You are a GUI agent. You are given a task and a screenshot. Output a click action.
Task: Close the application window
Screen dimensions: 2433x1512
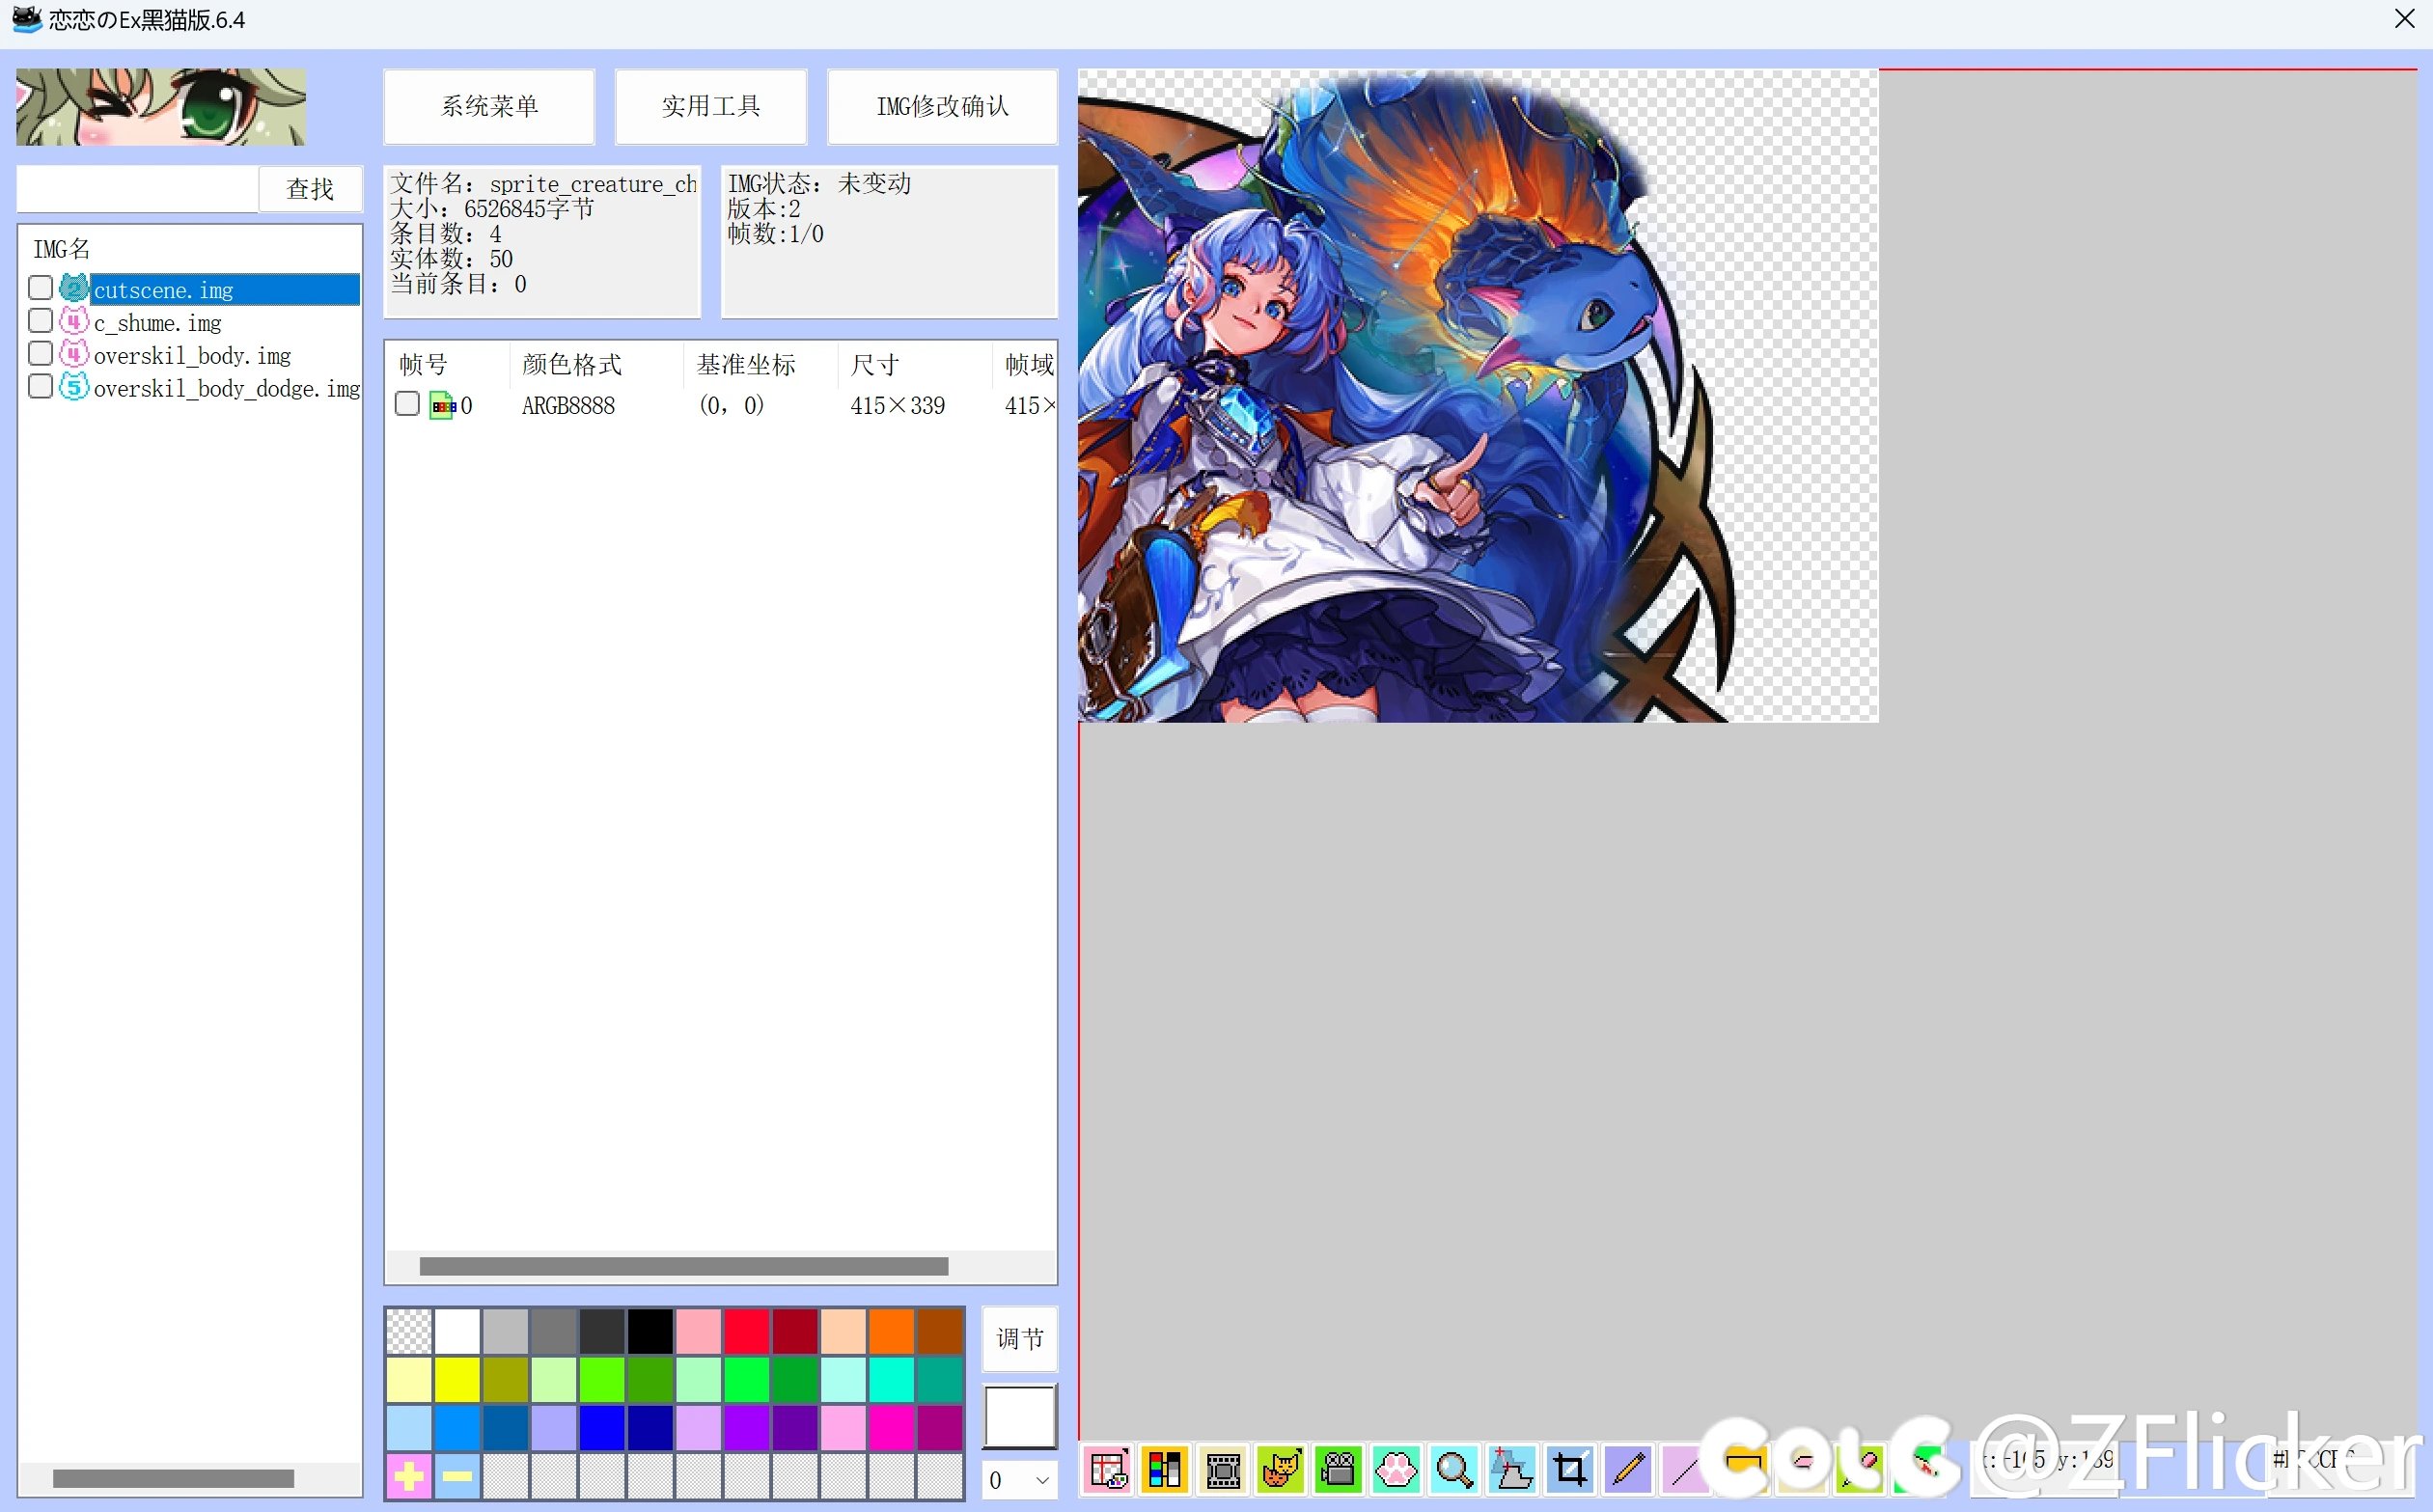tap(2404, 19)
